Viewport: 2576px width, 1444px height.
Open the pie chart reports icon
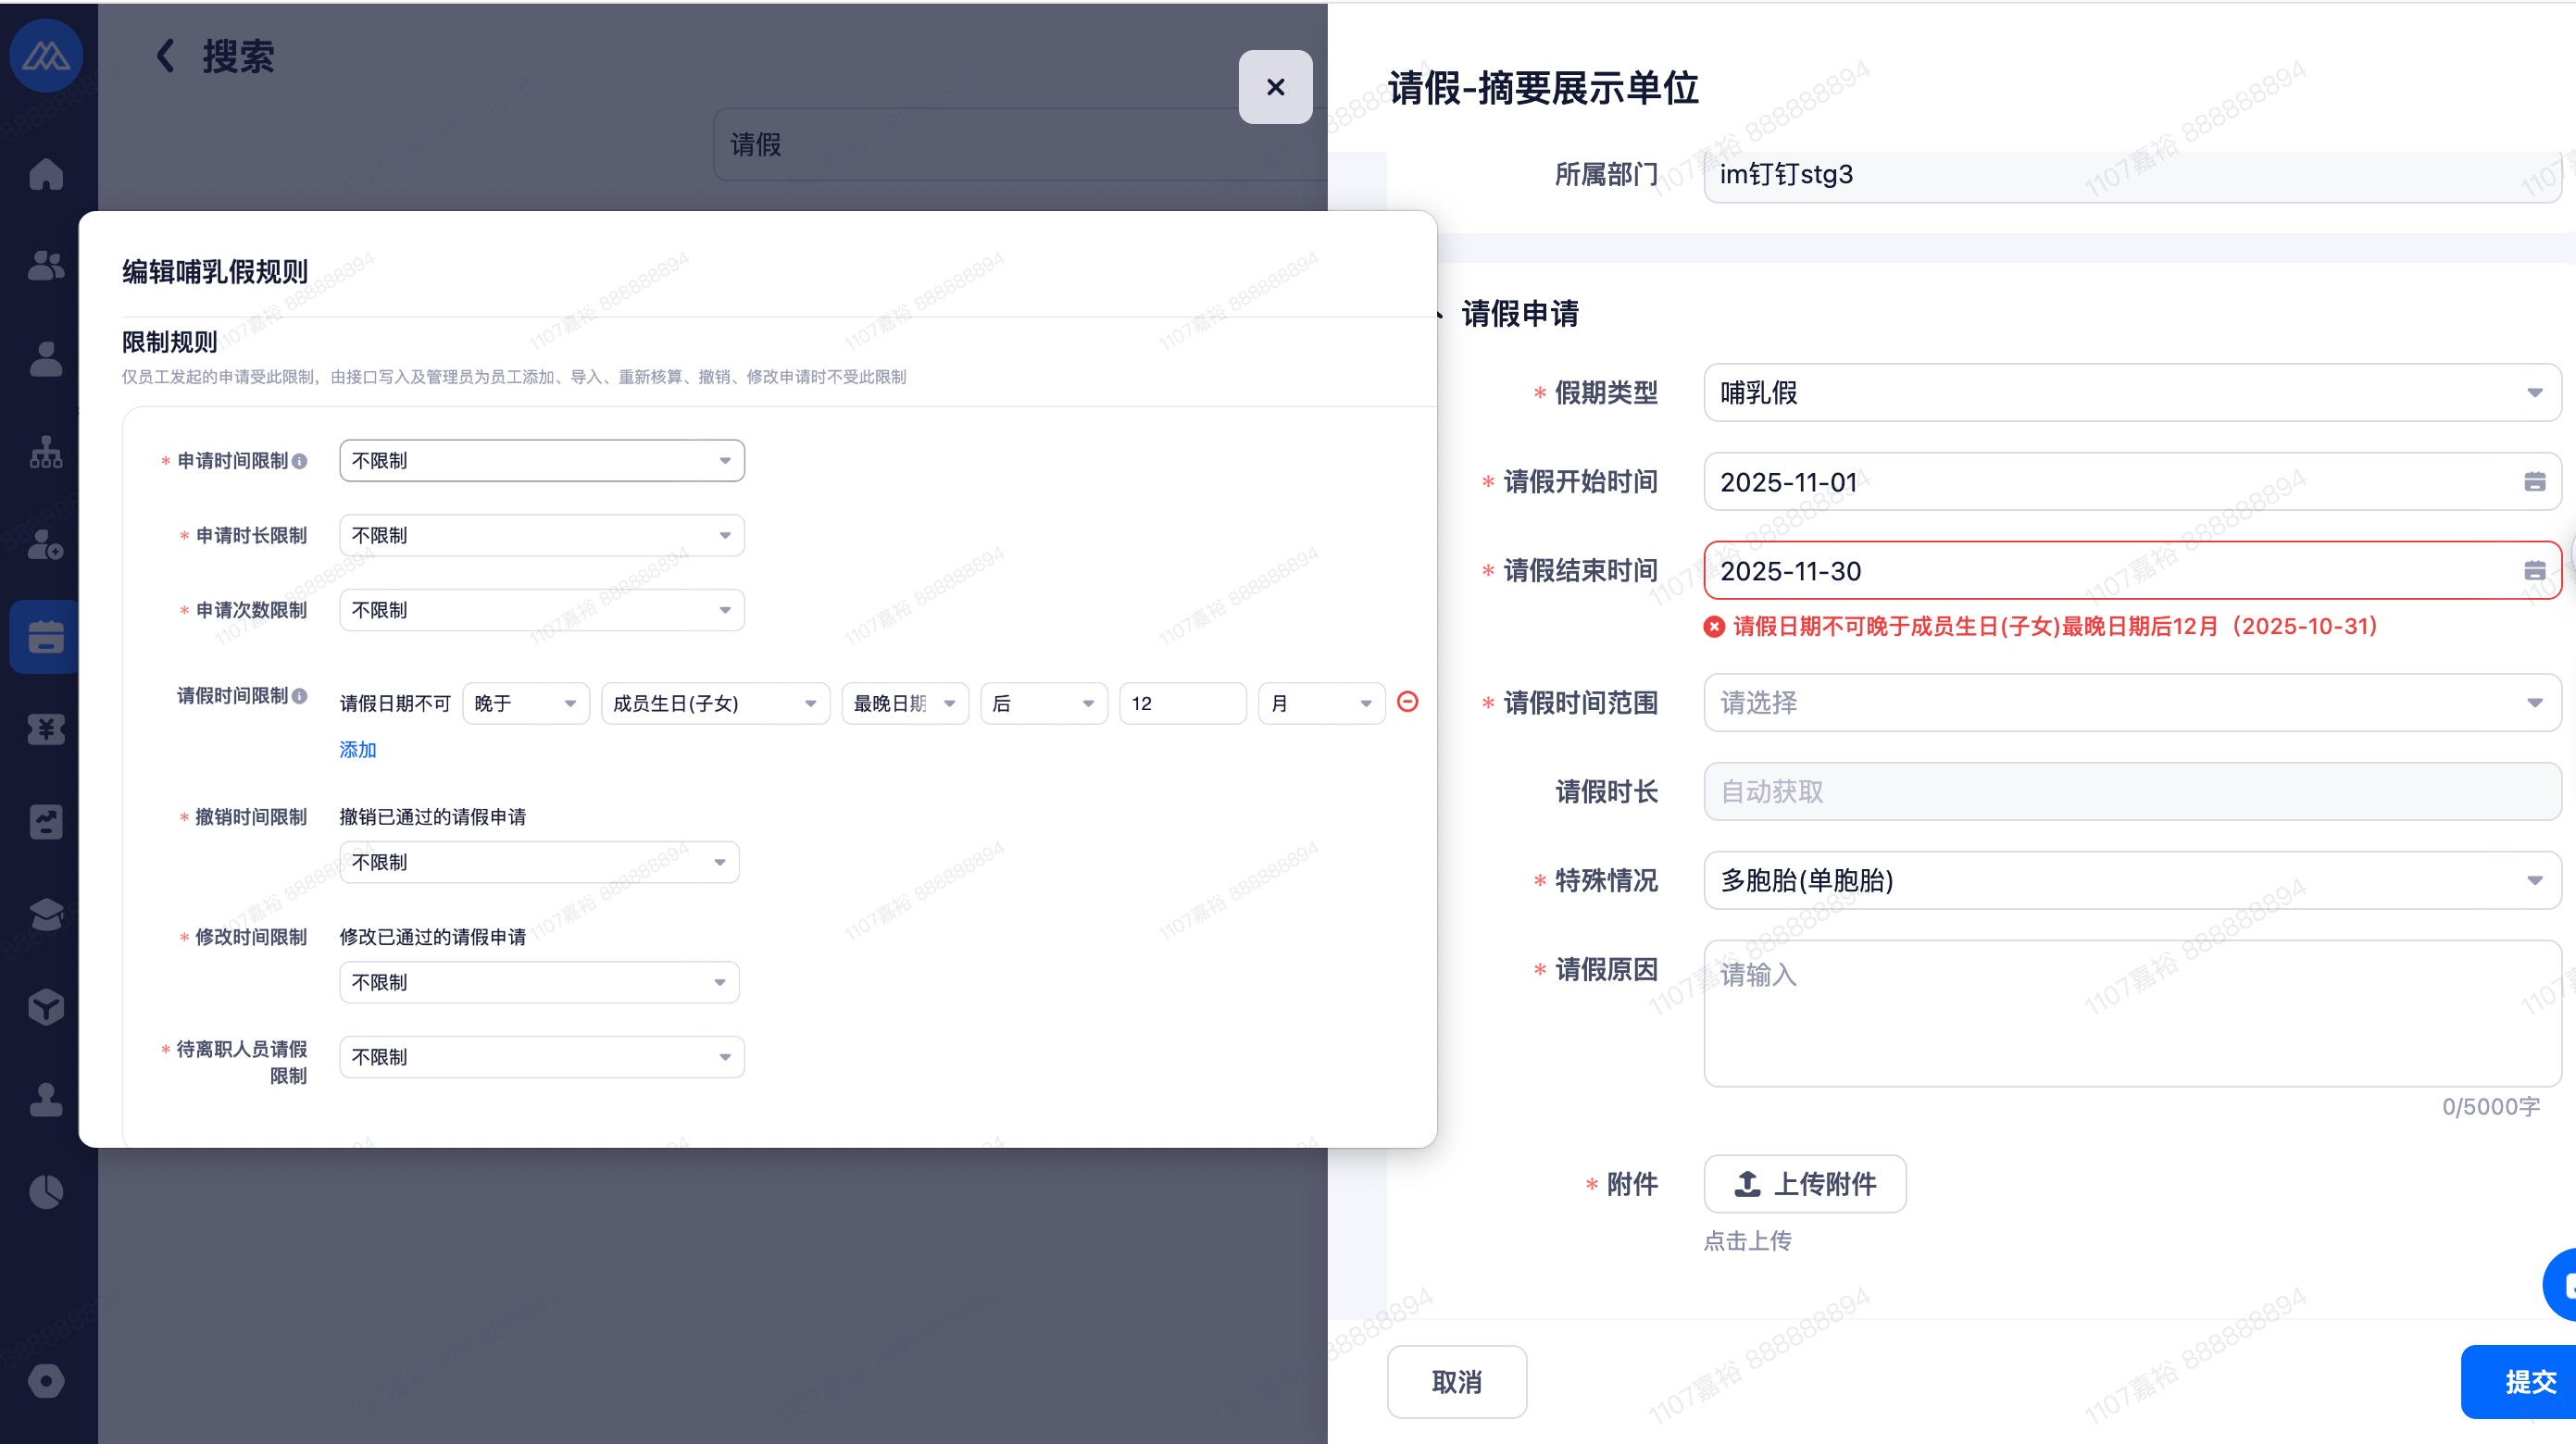tap(46, 1191)
